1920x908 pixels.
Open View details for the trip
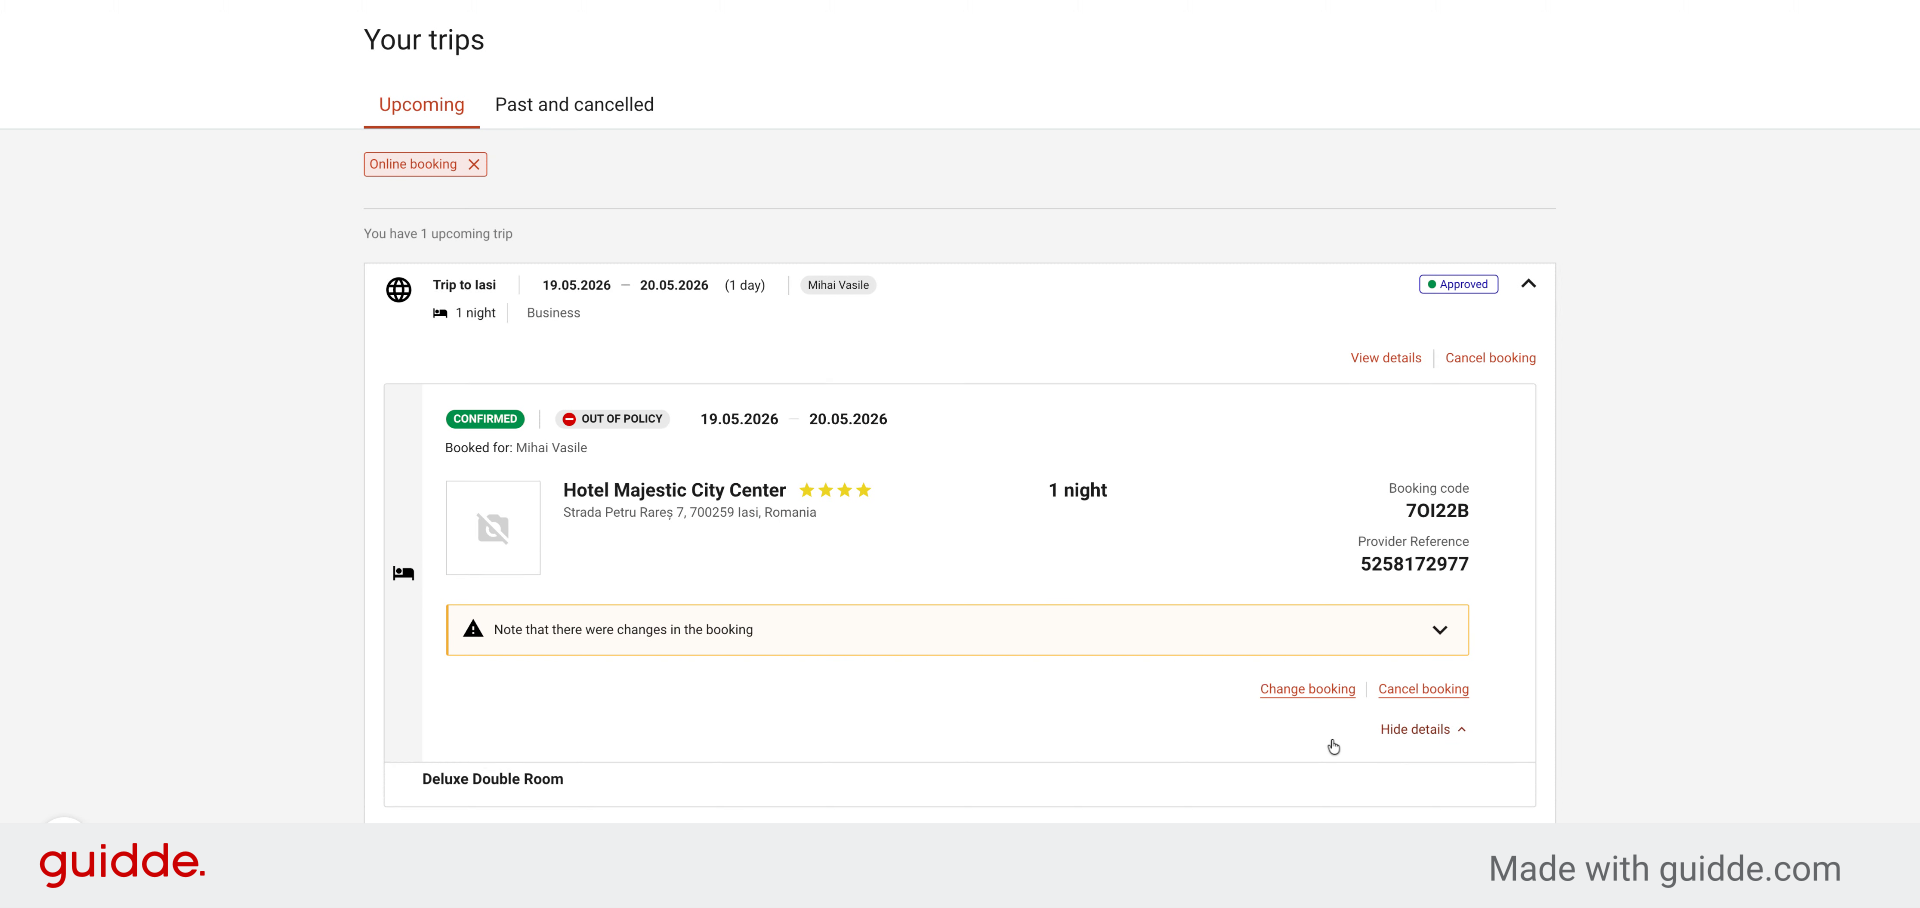(x=1385, y=358)
